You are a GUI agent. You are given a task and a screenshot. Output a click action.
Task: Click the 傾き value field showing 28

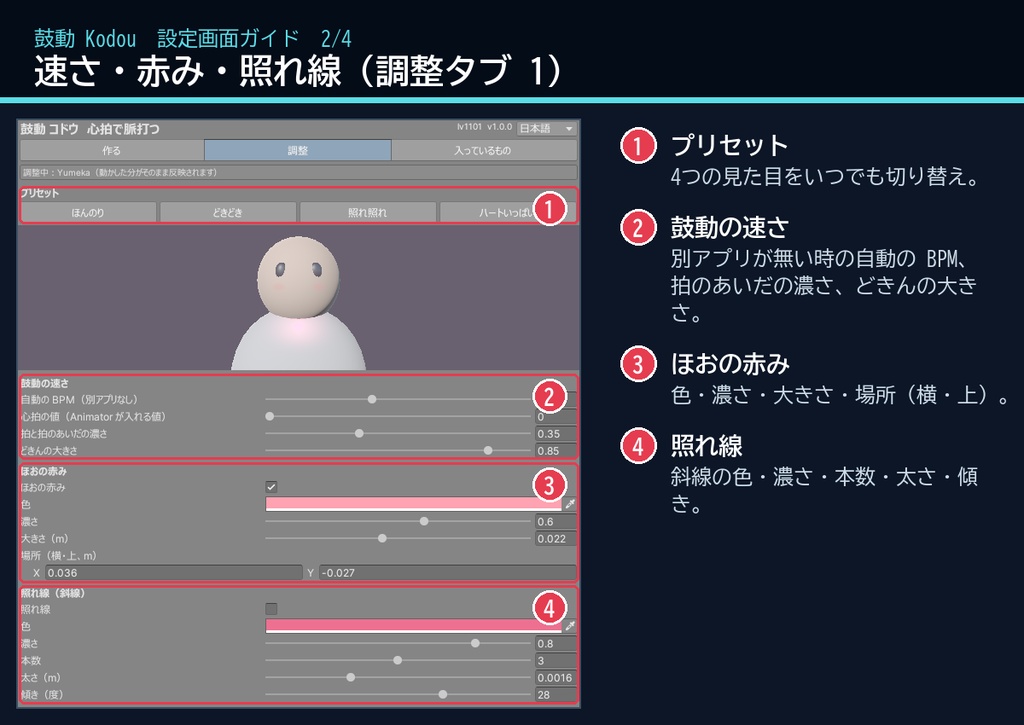point(555,695)
